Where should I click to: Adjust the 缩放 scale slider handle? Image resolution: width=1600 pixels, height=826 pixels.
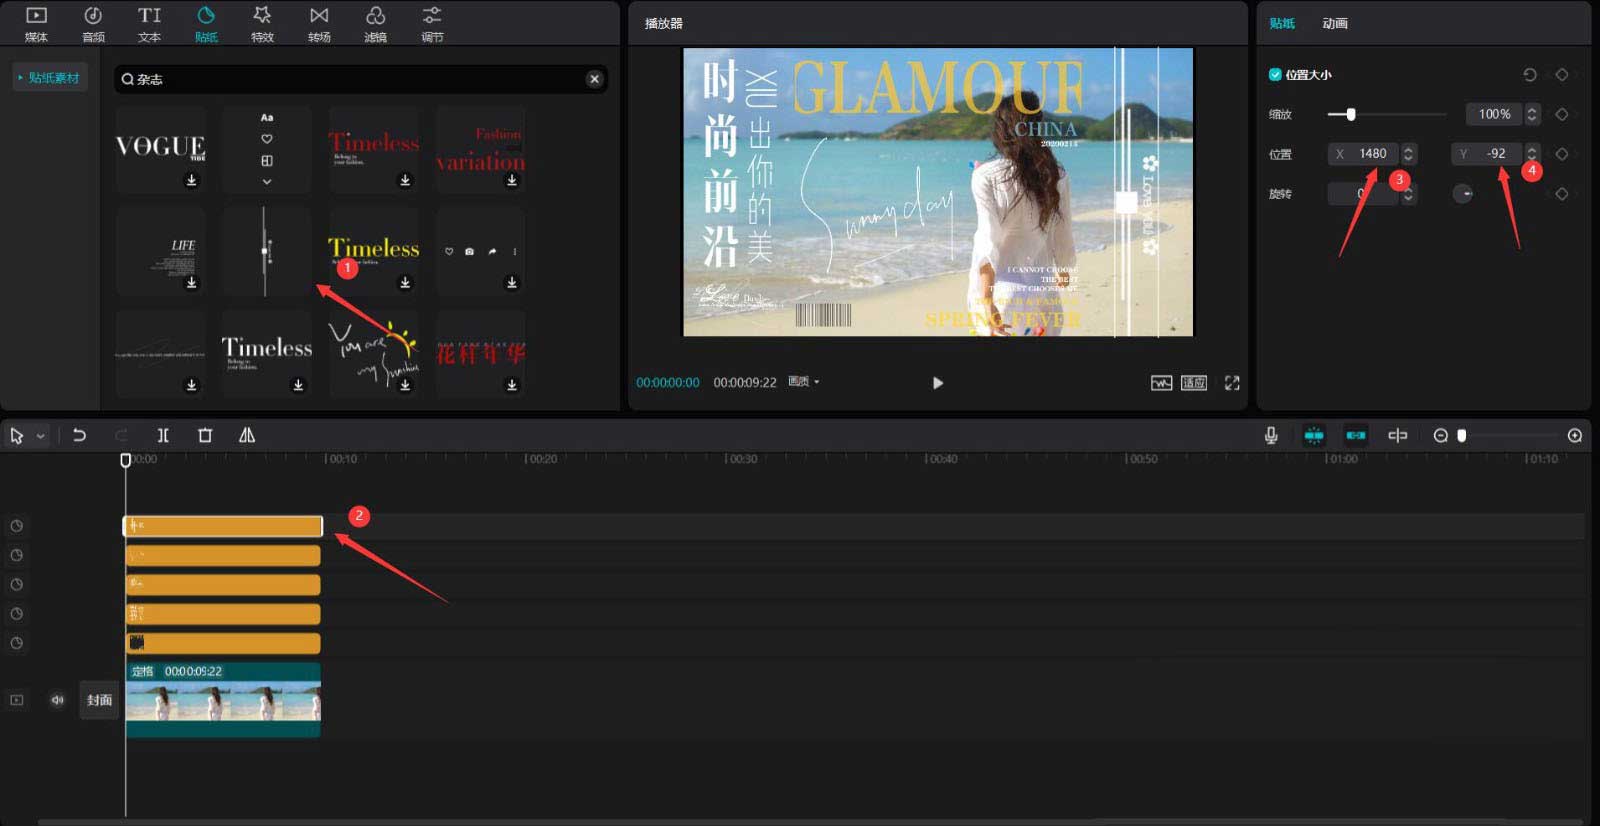click(x=1351, y=114)
